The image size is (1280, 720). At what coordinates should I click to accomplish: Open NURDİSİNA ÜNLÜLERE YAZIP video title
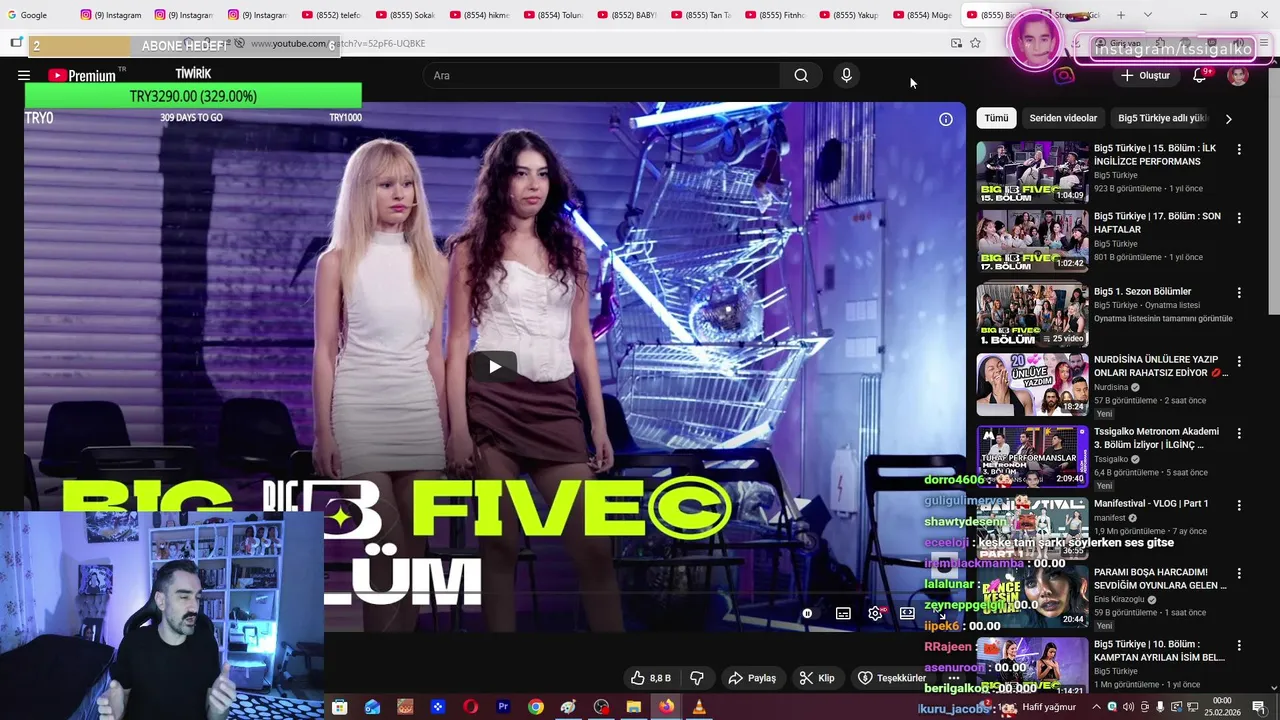tap(1160, 366)
